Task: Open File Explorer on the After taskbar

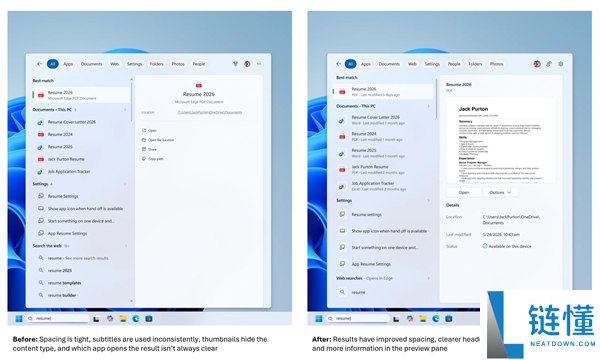Action: point(423,319)
